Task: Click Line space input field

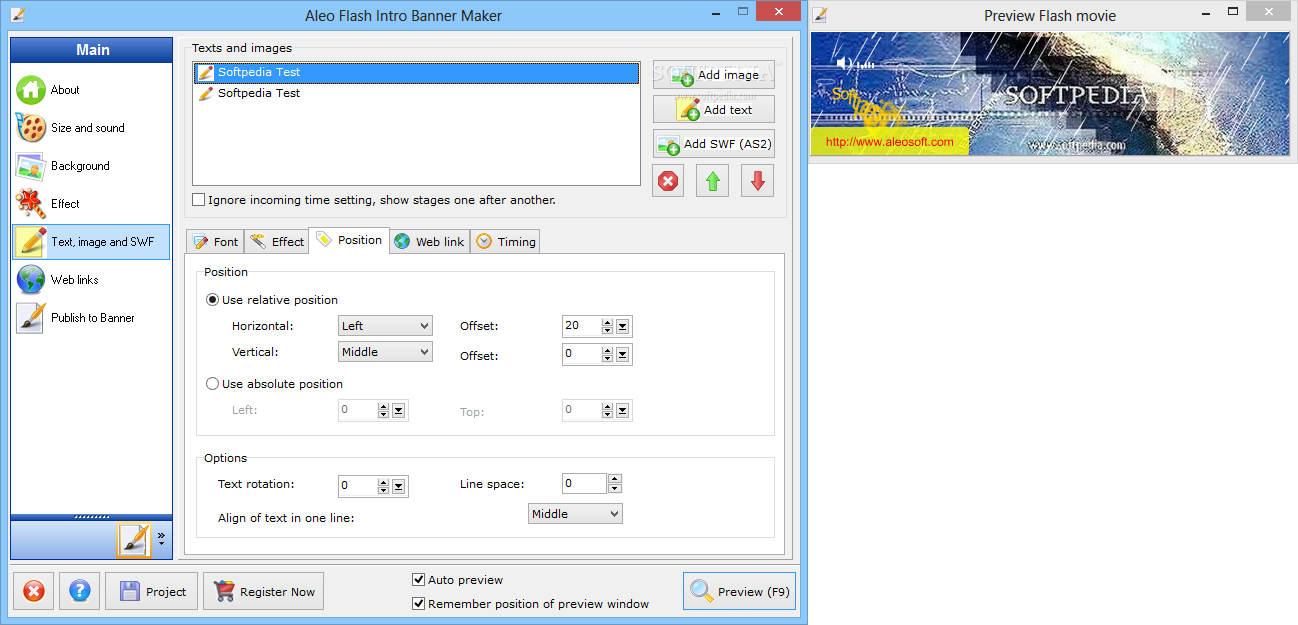Action: click(584, 484)
